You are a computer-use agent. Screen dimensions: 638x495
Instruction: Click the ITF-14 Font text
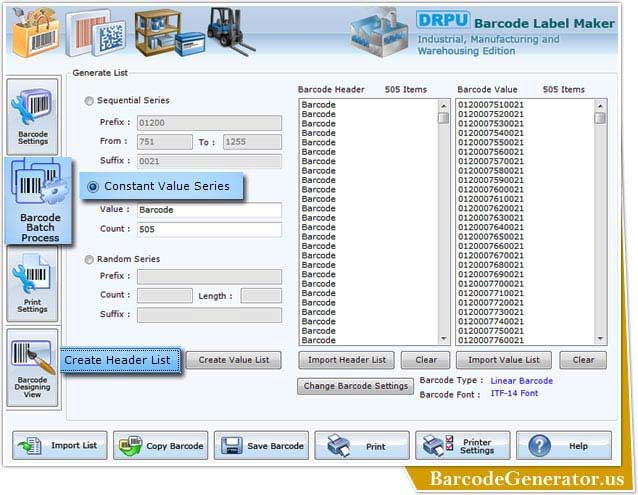tap(514, 393)
